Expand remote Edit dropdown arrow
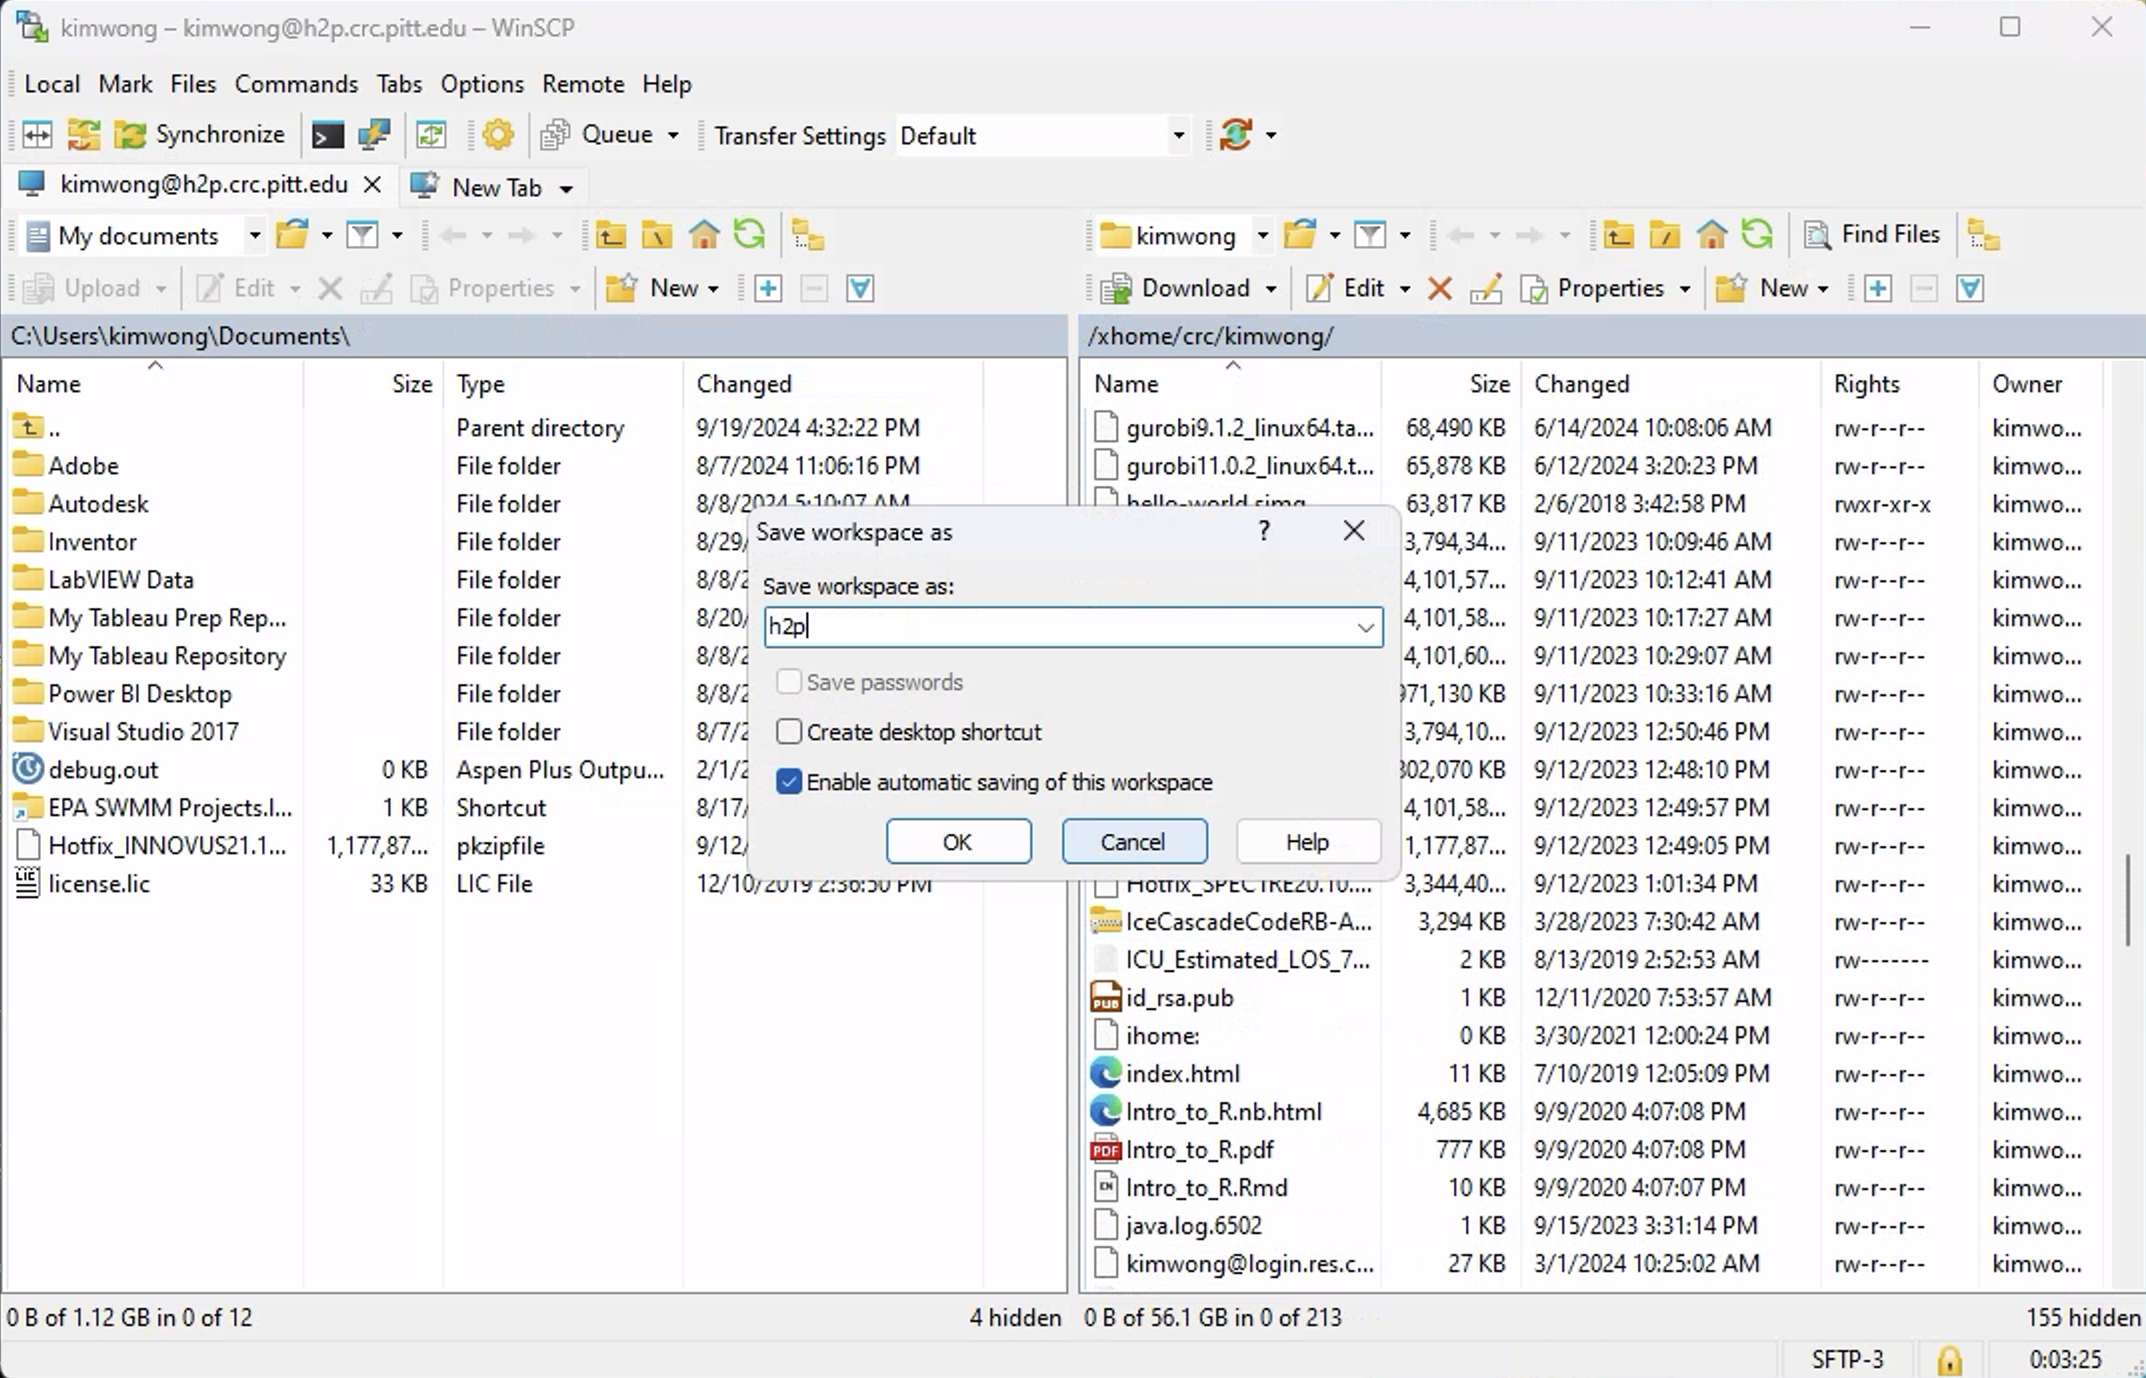The image size is (2146, 1378). 1405,289
